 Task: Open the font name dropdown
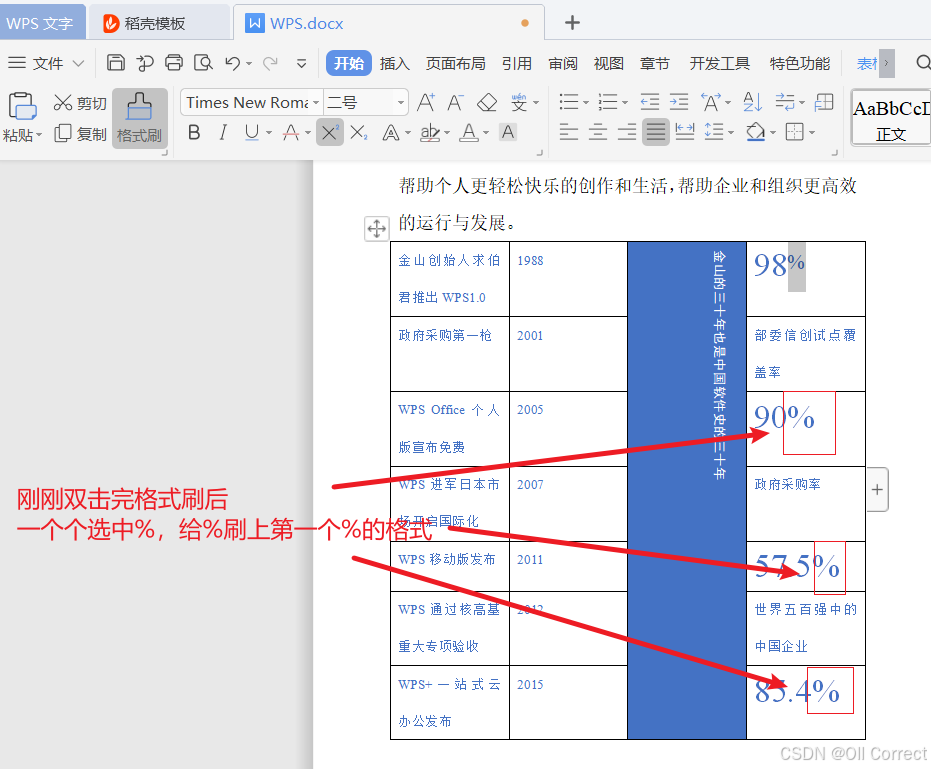point(316,103)
